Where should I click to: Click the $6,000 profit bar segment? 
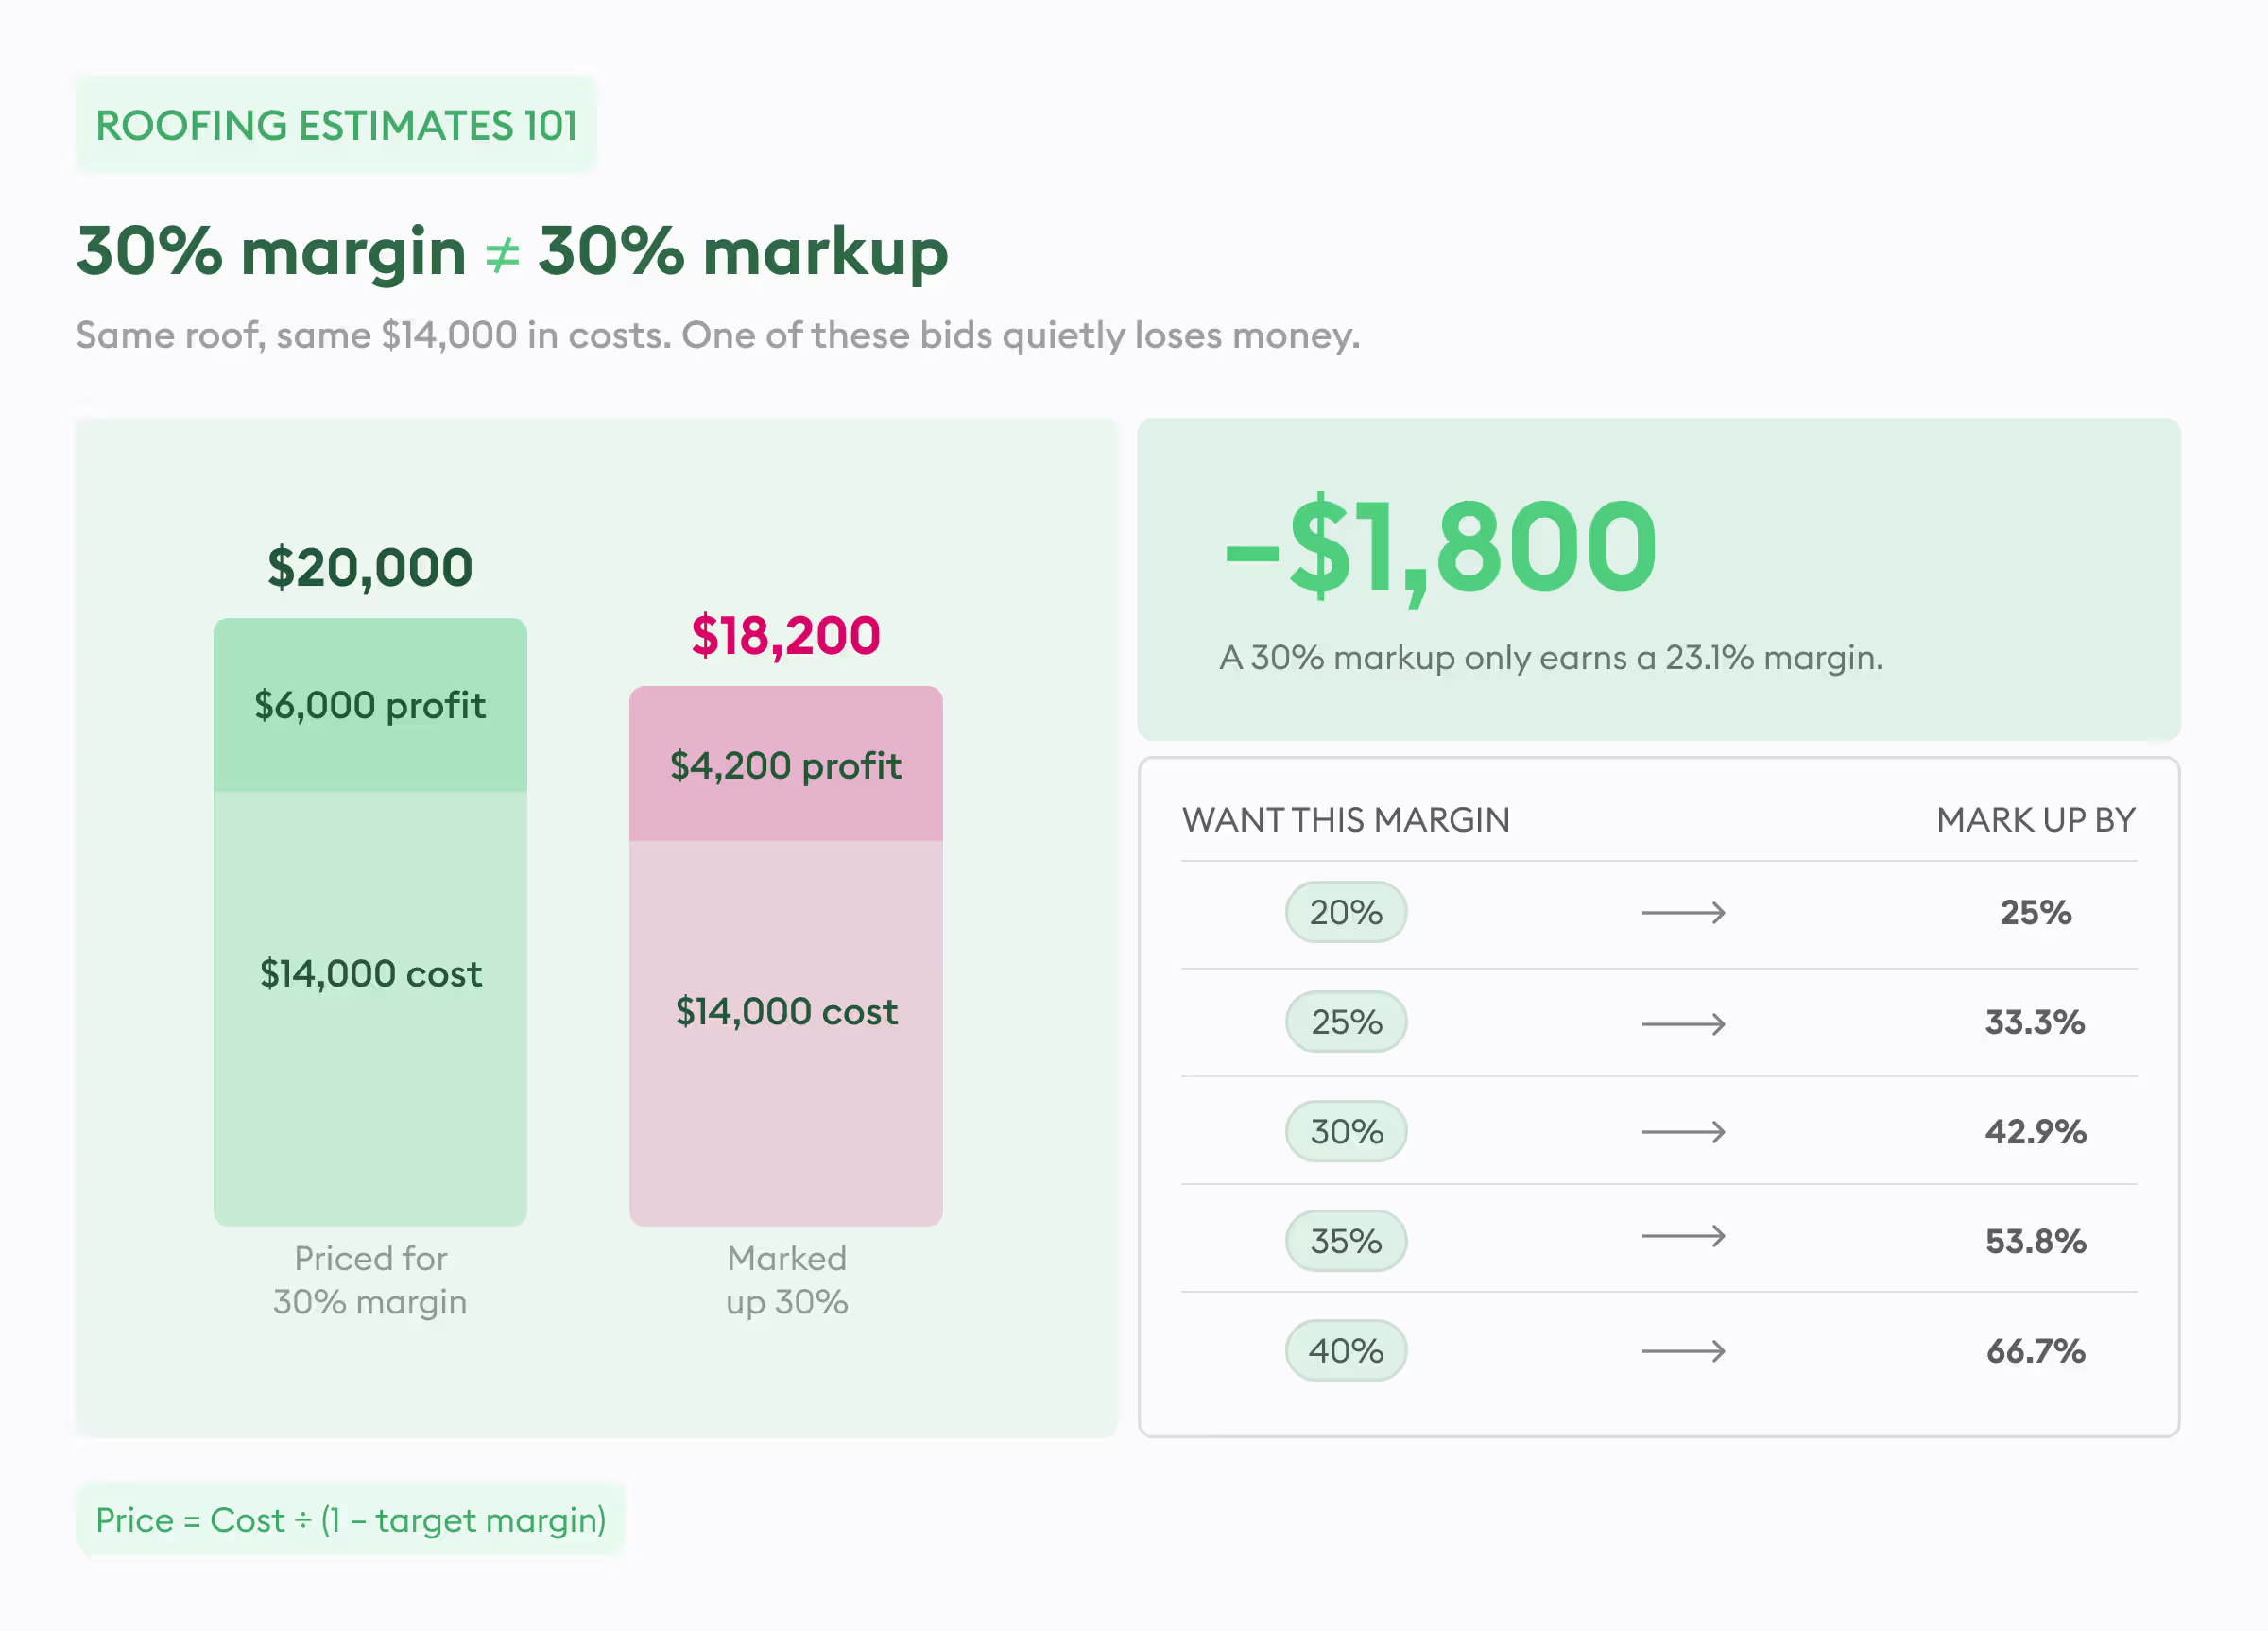[370, 705]
